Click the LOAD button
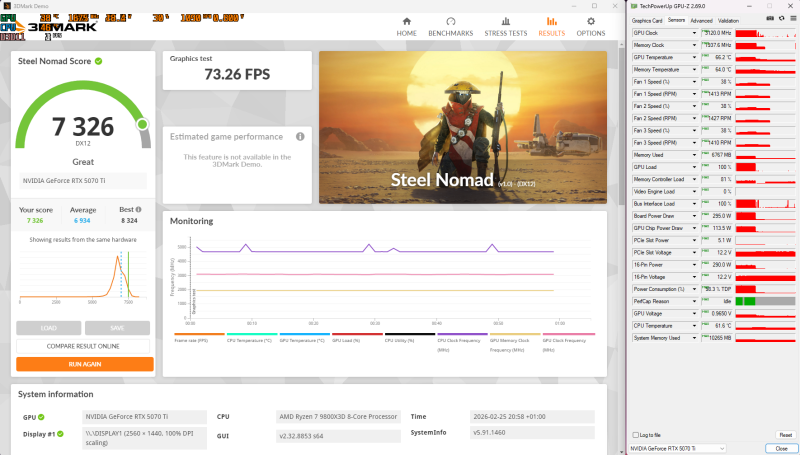Viewport: 800px width, 455px height. tap(48, 328)
